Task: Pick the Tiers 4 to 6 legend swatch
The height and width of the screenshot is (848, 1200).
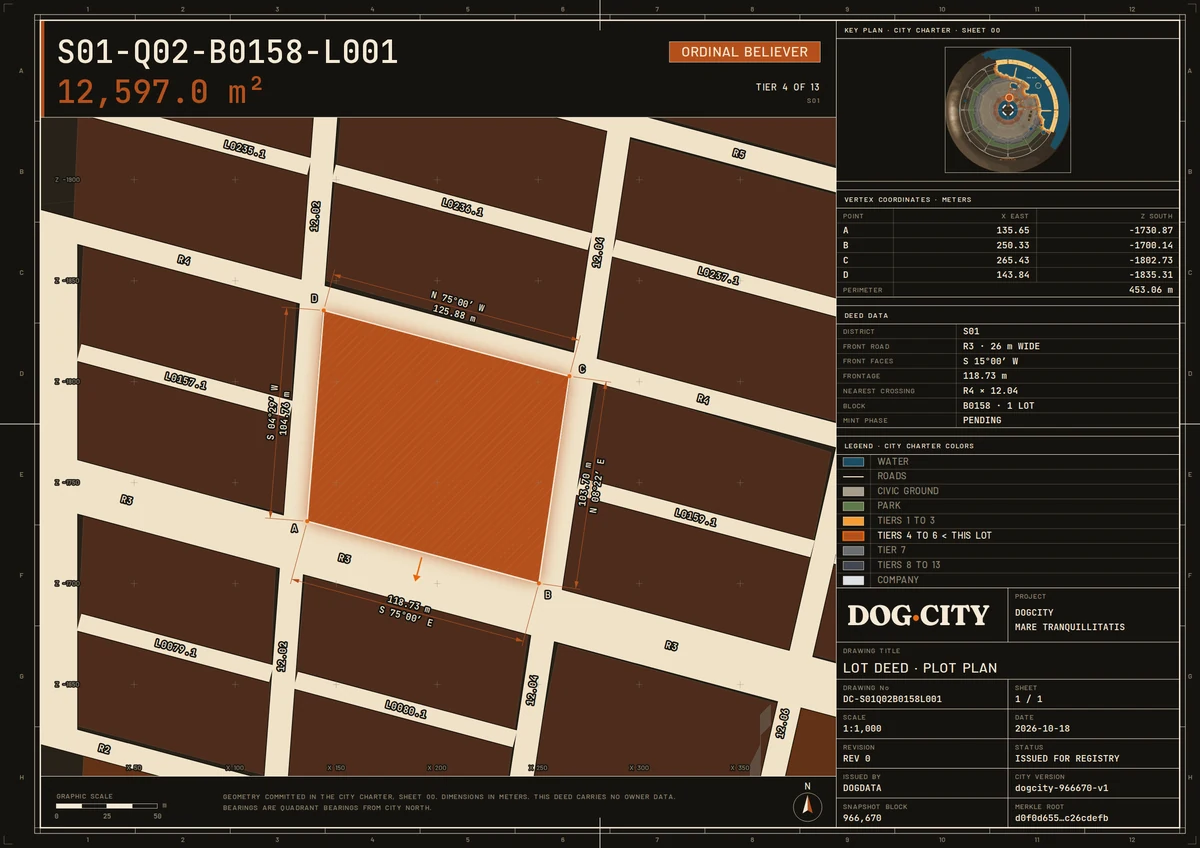Action: (853, 536)
